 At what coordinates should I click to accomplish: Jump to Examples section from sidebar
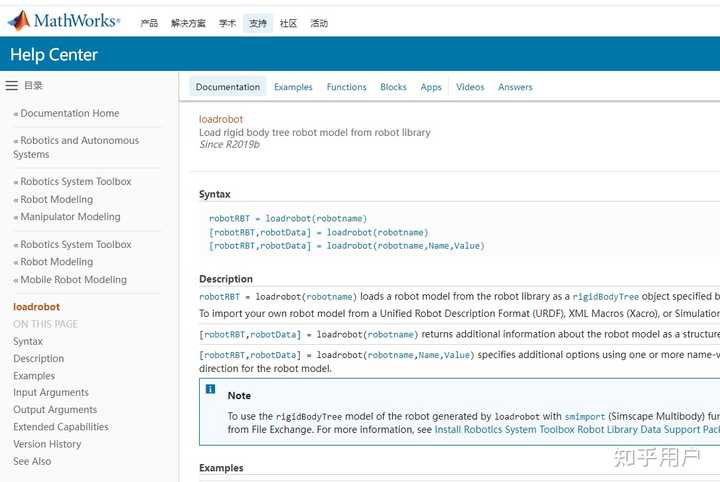pos(34,376)
